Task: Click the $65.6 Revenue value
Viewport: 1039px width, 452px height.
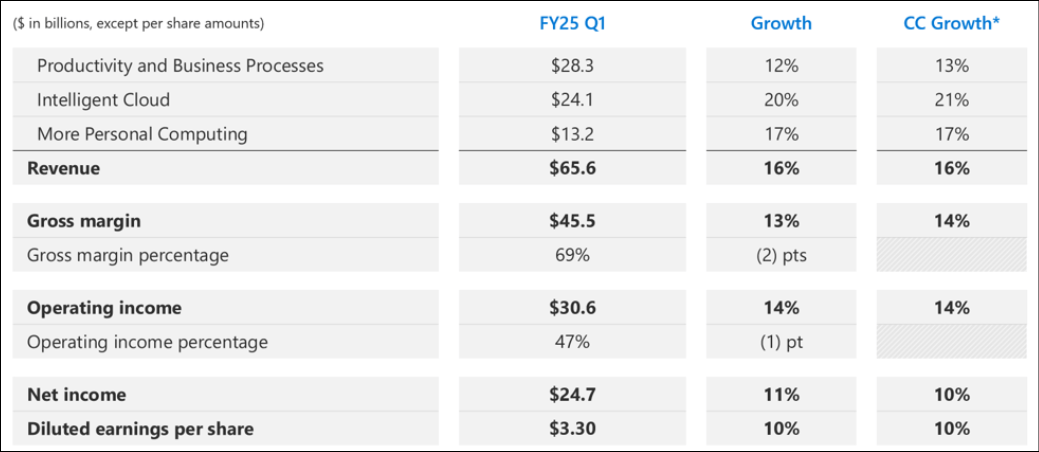Action: point(572,168)
